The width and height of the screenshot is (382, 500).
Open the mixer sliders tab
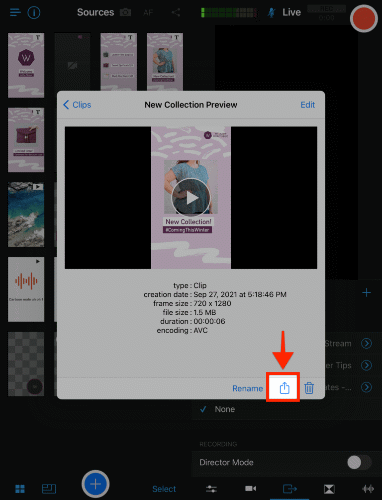(x=211, y=489)
